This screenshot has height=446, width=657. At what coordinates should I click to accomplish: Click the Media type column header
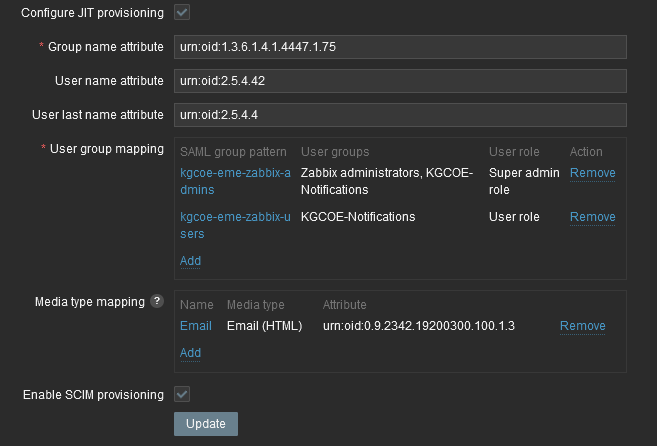pyautogui.click(x=256, y=305)
